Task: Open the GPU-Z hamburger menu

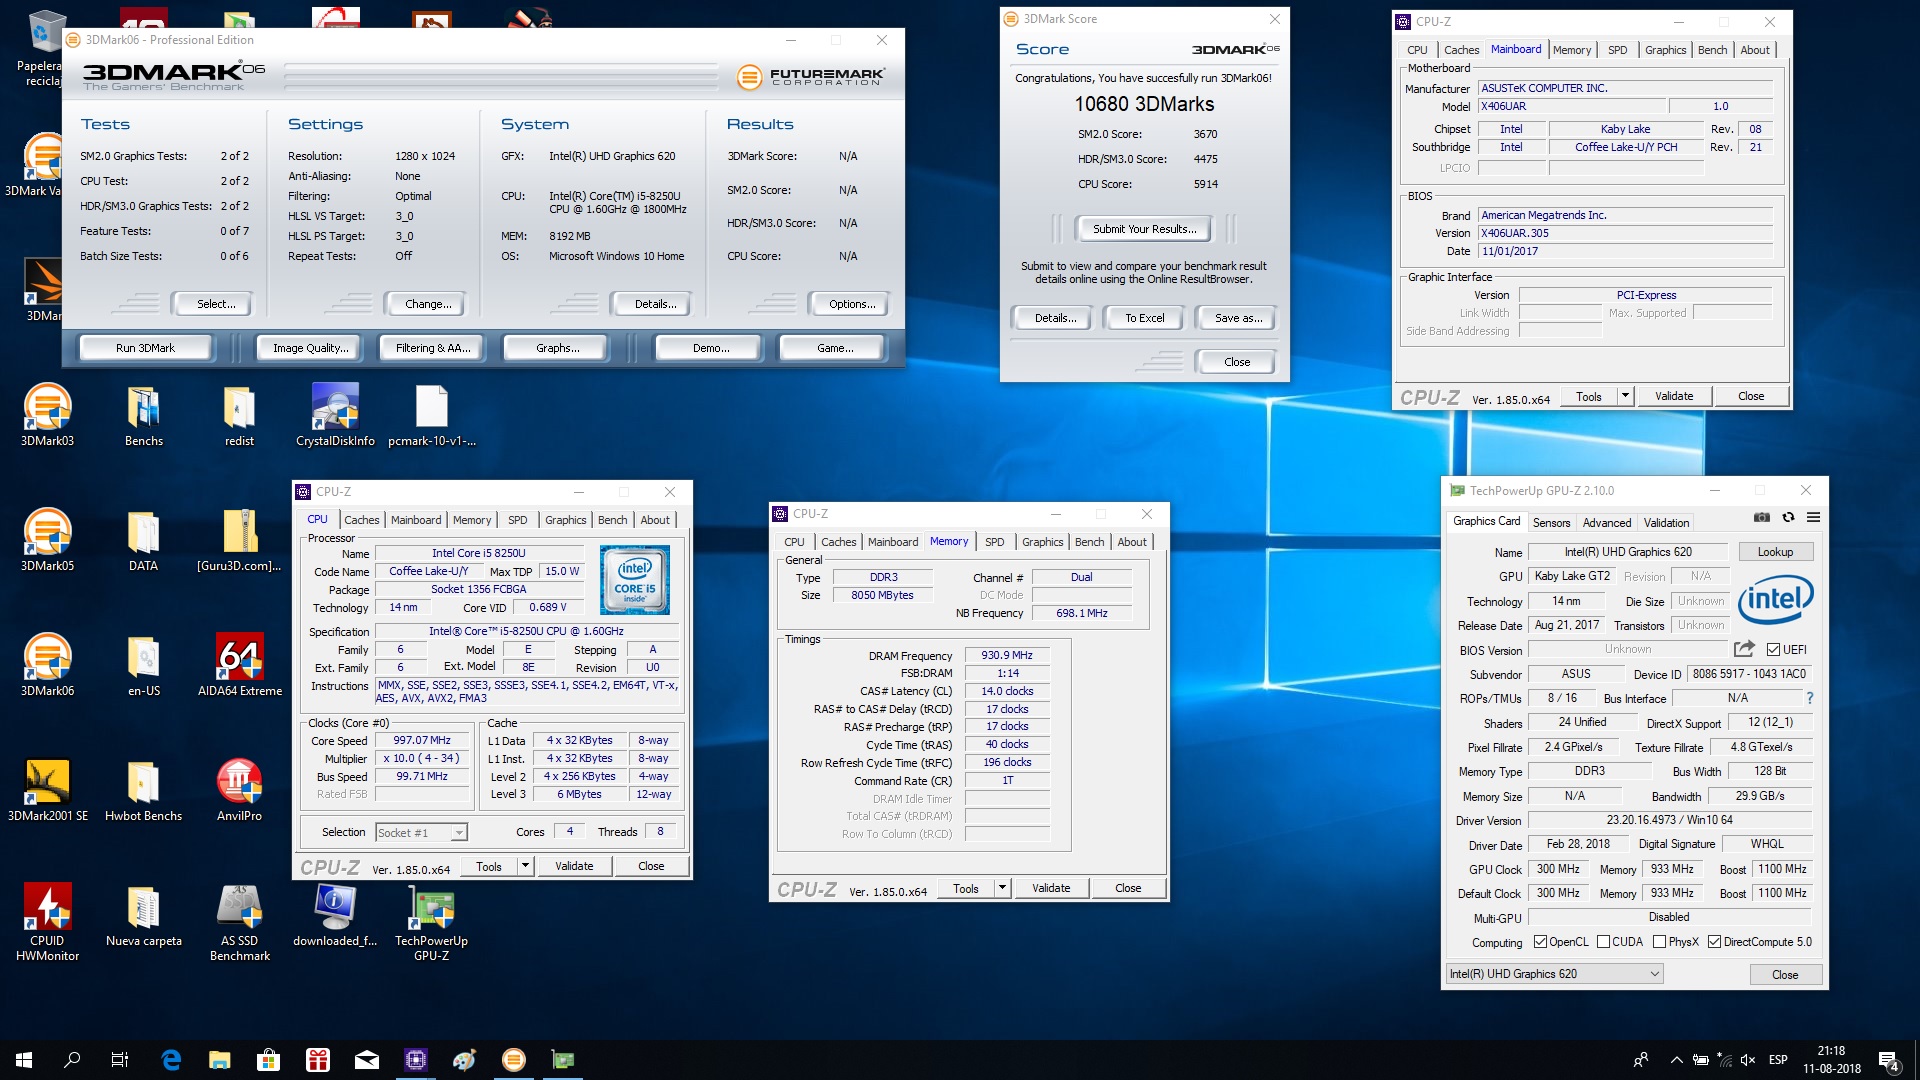Action: 1813,518
